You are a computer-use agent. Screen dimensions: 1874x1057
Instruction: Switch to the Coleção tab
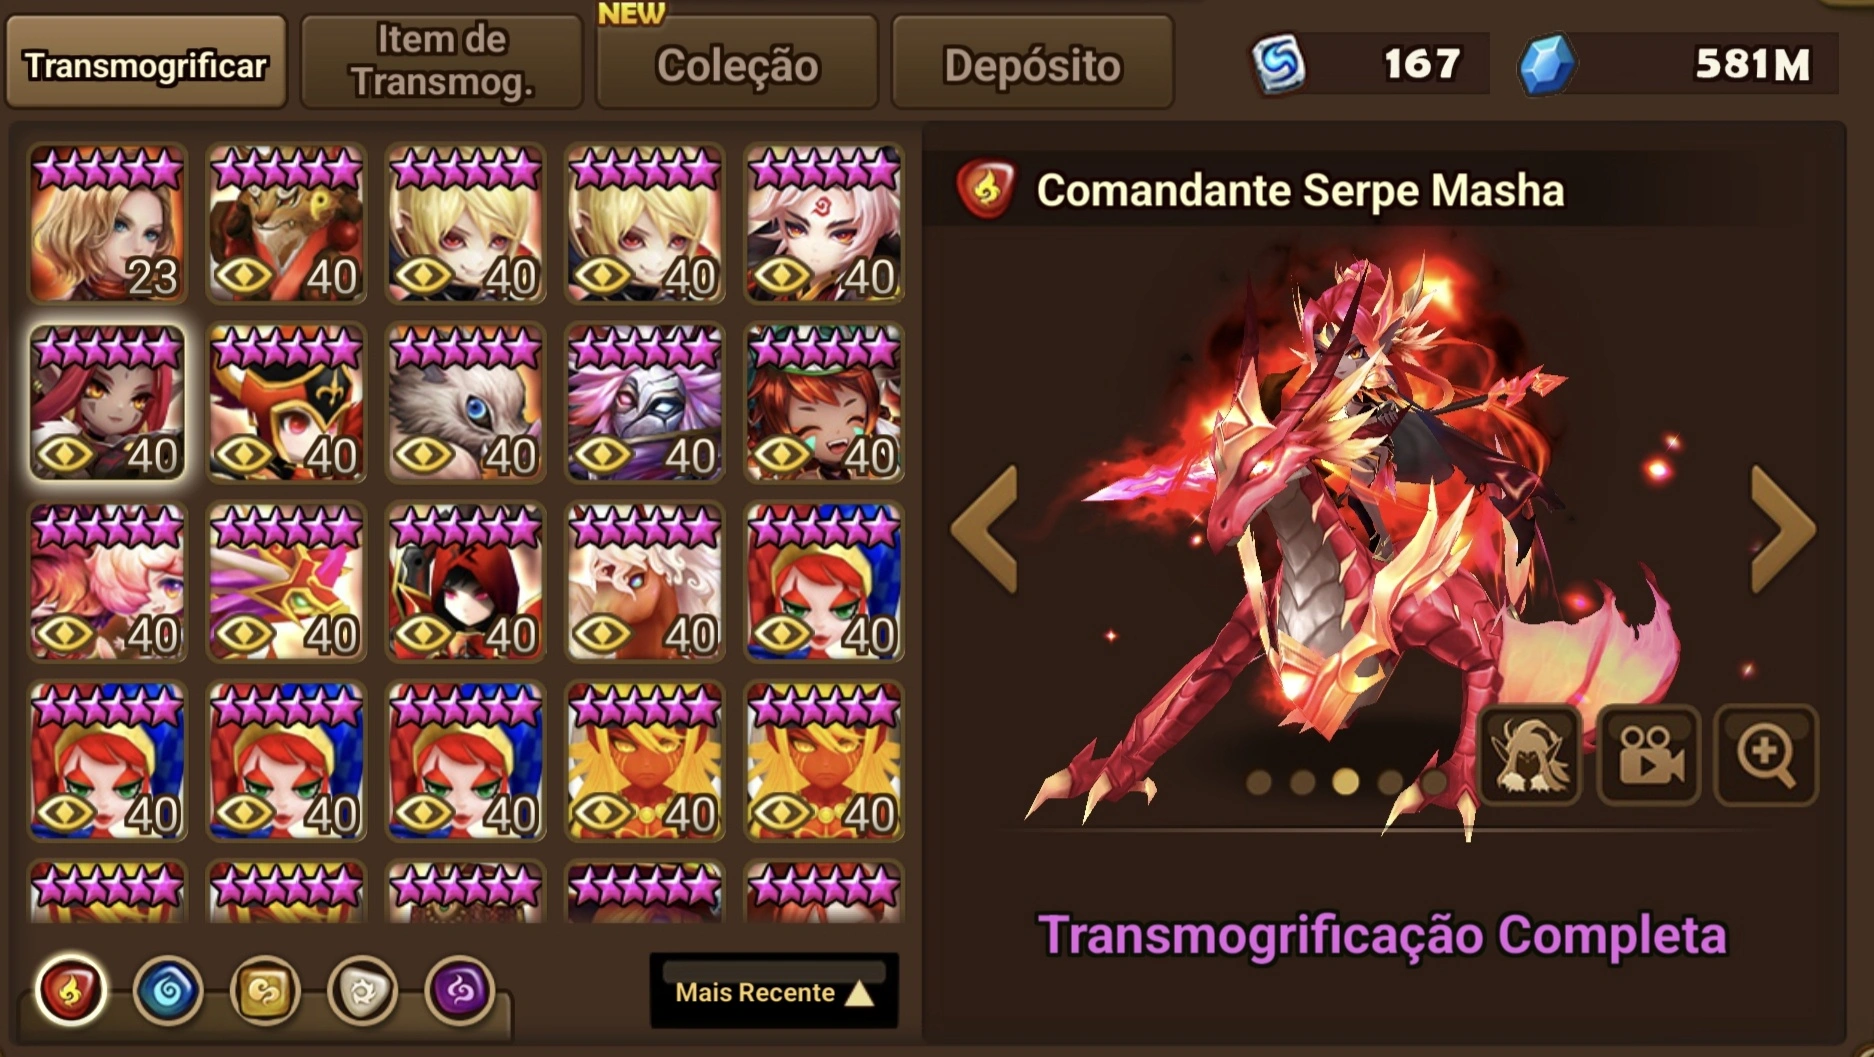[x=737, y=64]
